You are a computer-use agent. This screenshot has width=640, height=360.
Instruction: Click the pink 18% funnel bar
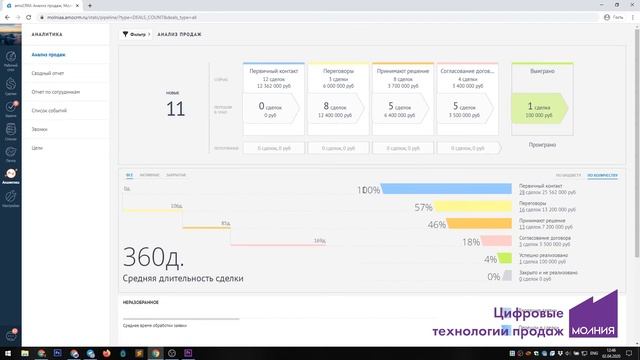pyautogui.click(x=496, y=241)
